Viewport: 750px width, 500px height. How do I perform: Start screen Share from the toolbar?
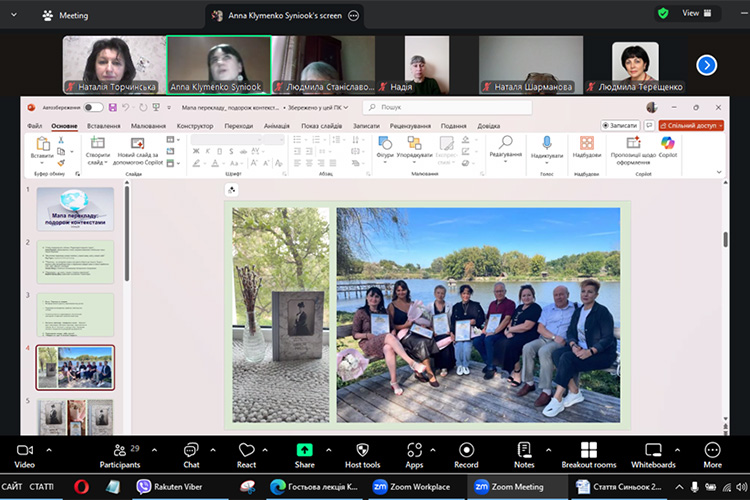point(304,450)
